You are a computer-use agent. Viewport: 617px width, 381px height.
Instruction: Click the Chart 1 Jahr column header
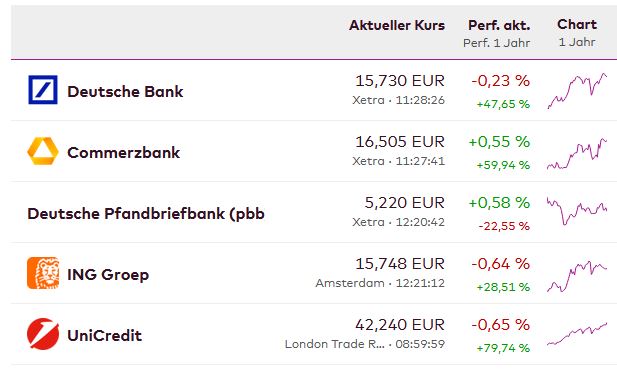click(x=577, y=33)
